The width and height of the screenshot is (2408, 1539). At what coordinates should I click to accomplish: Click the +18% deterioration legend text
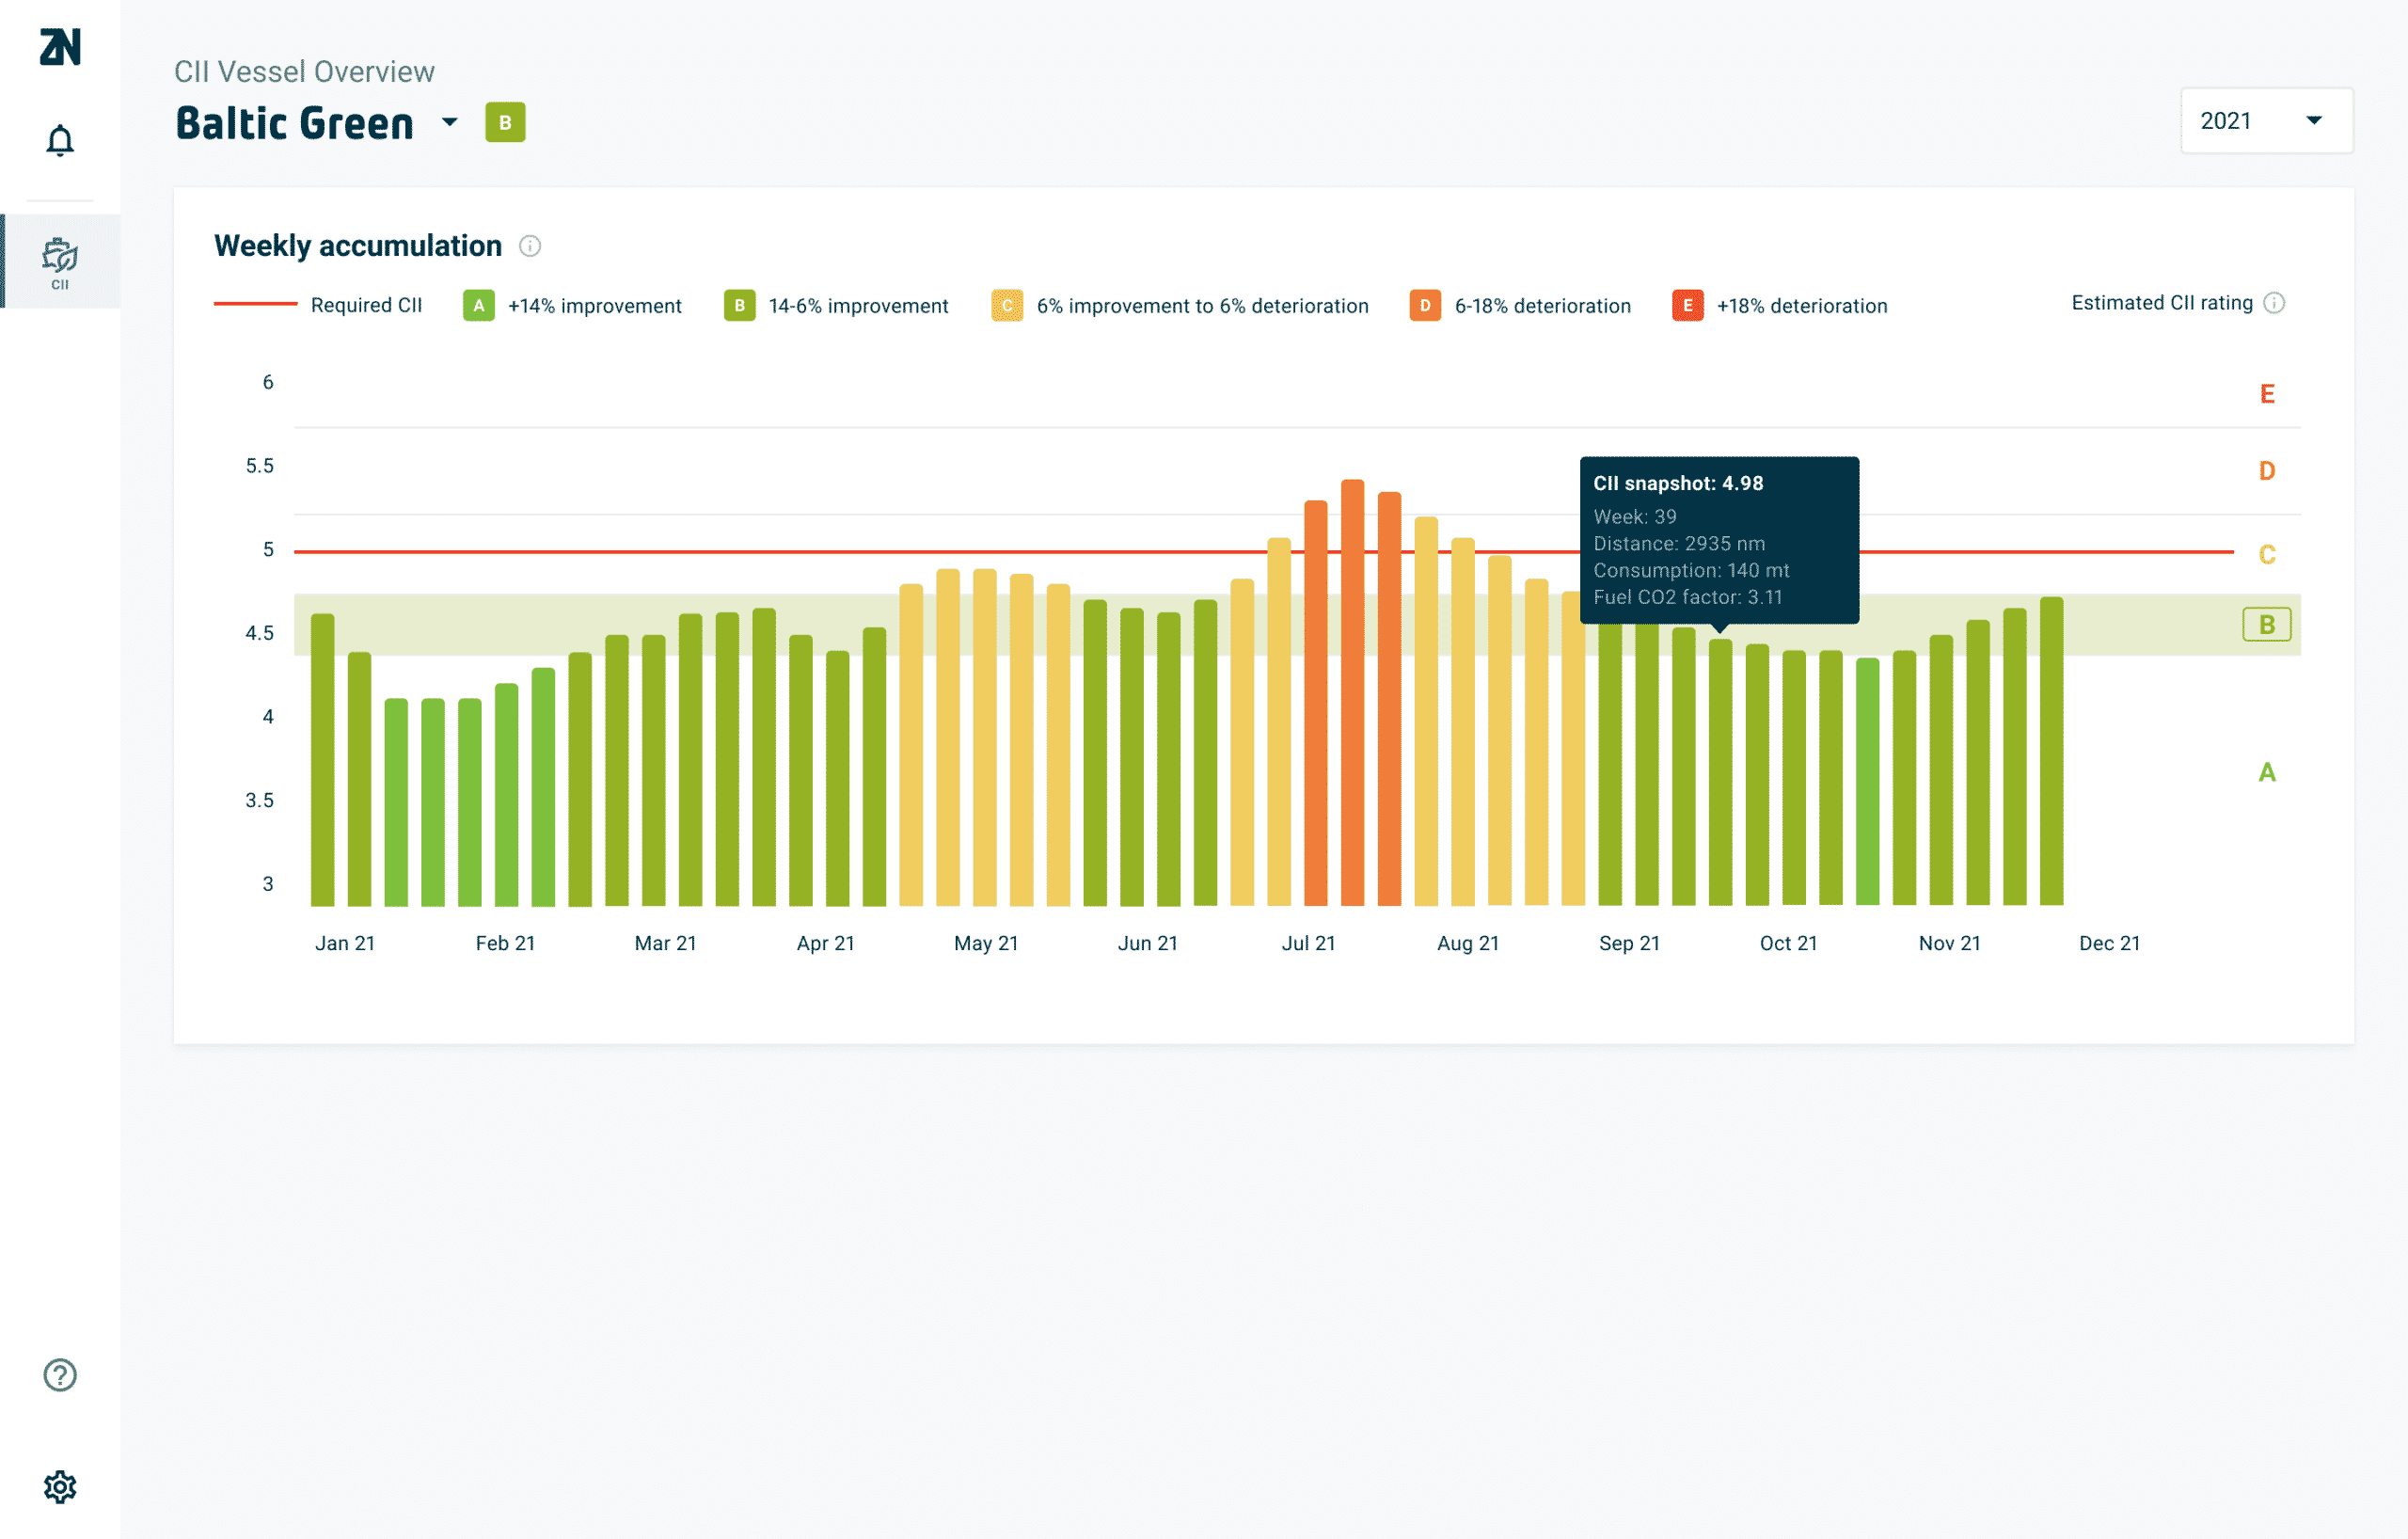click(1802, 306)
